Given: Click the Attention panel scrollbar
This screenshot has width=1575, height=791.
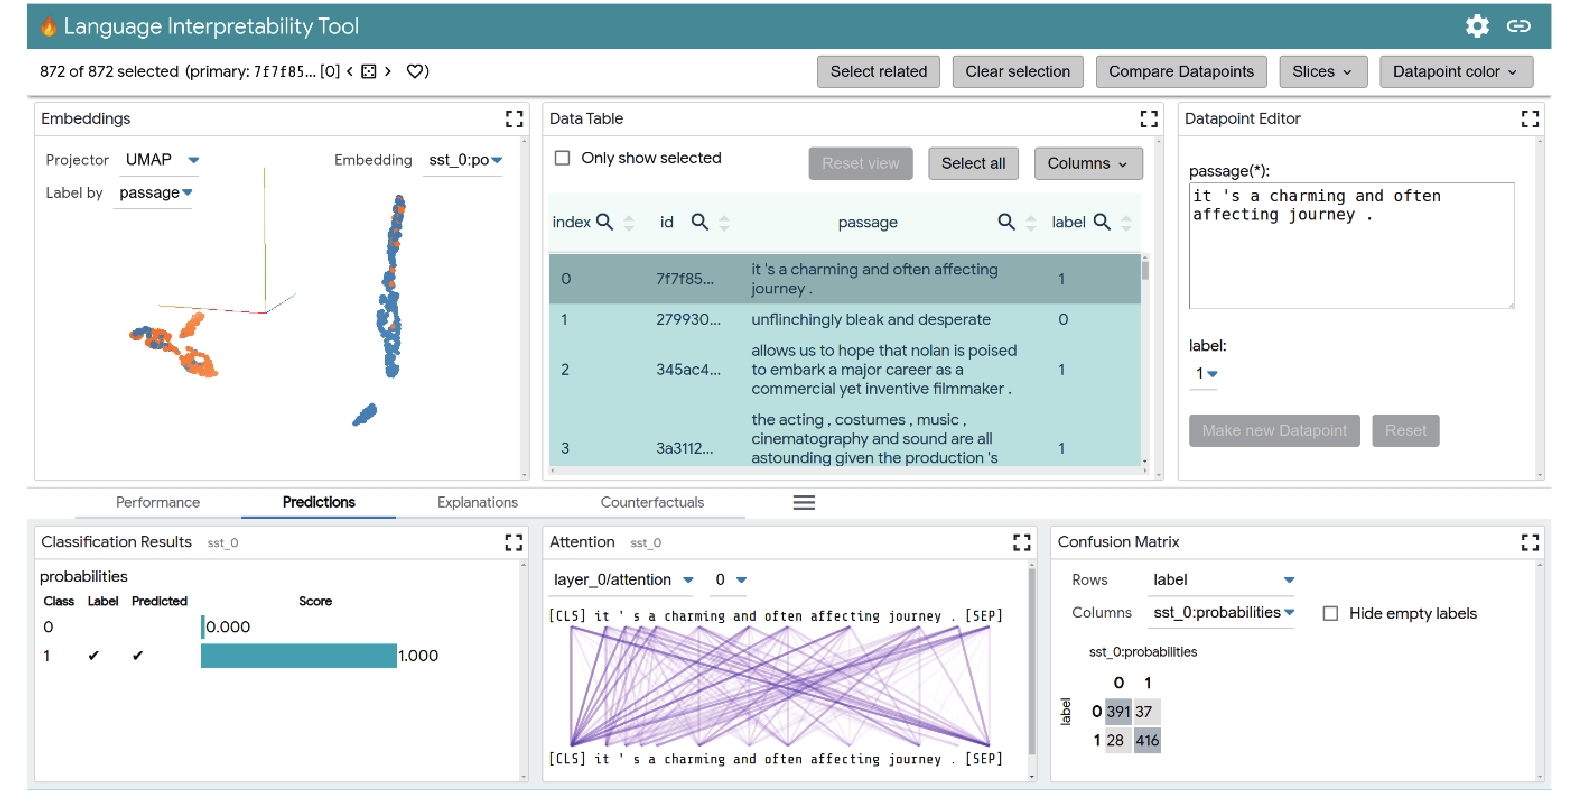Looking at the screenshot, I should pos(1033,660).
